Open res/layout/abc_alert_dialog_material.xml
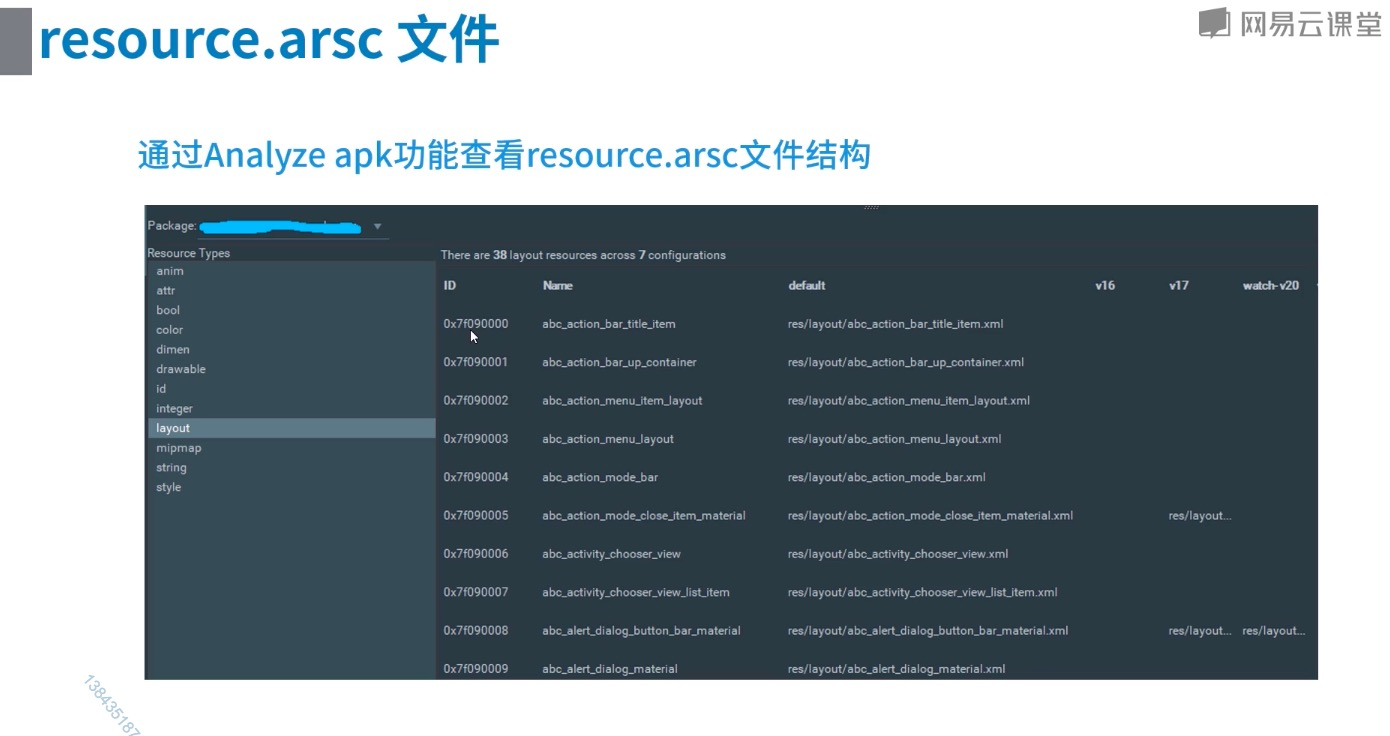The width and height of the screenshot is (1390, 736). [895, 668]
